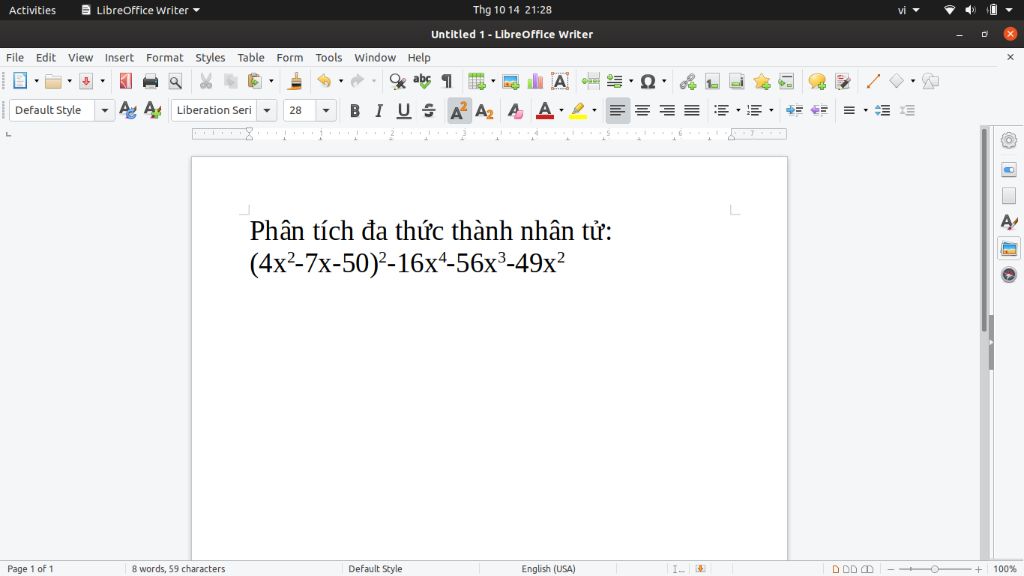The image size is (1024, 576).
Task: Print the document using the printer icon
Action: (x=150, y=81)
